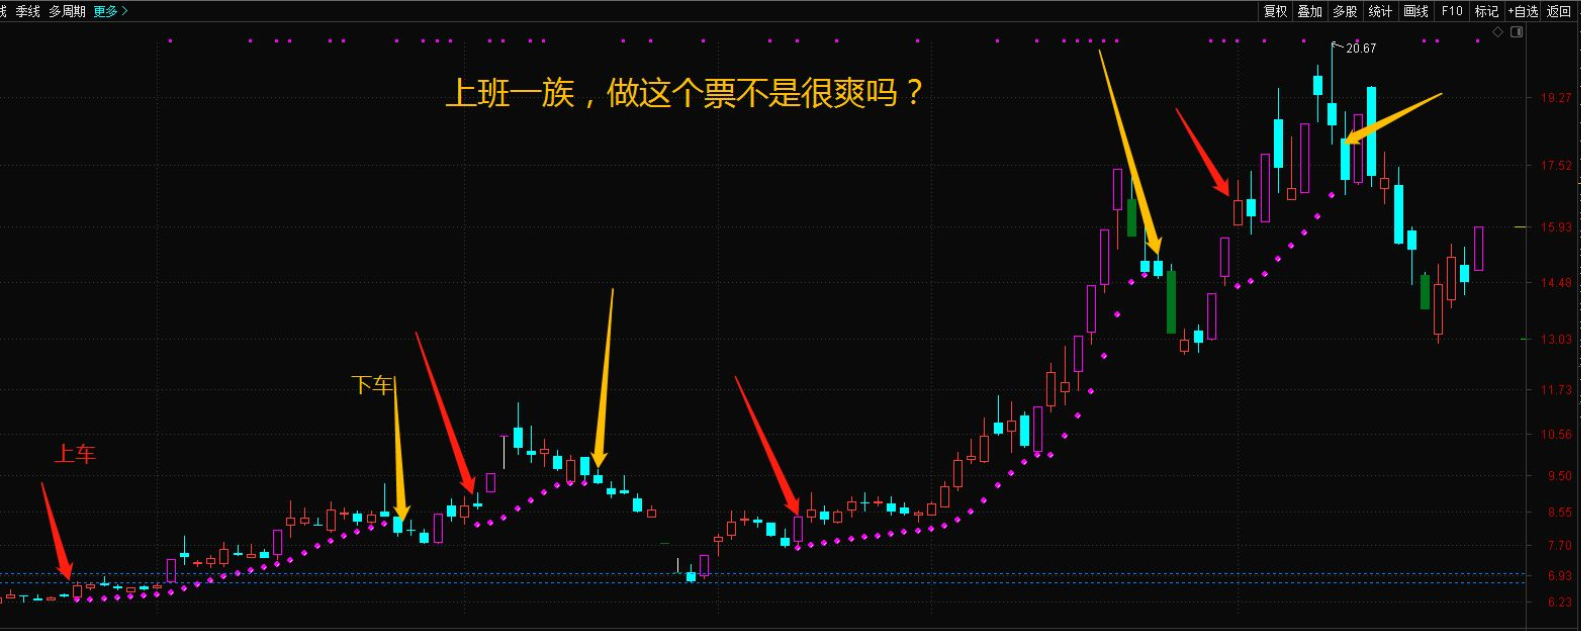Click the 19.27 price axis label

[1556, 98]
